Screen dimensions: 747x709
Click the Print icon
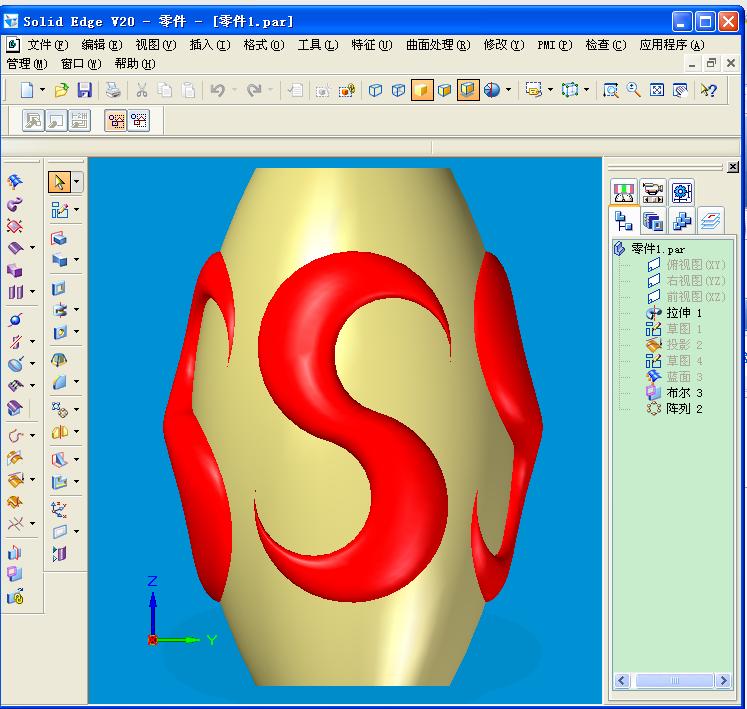(113, 90)
